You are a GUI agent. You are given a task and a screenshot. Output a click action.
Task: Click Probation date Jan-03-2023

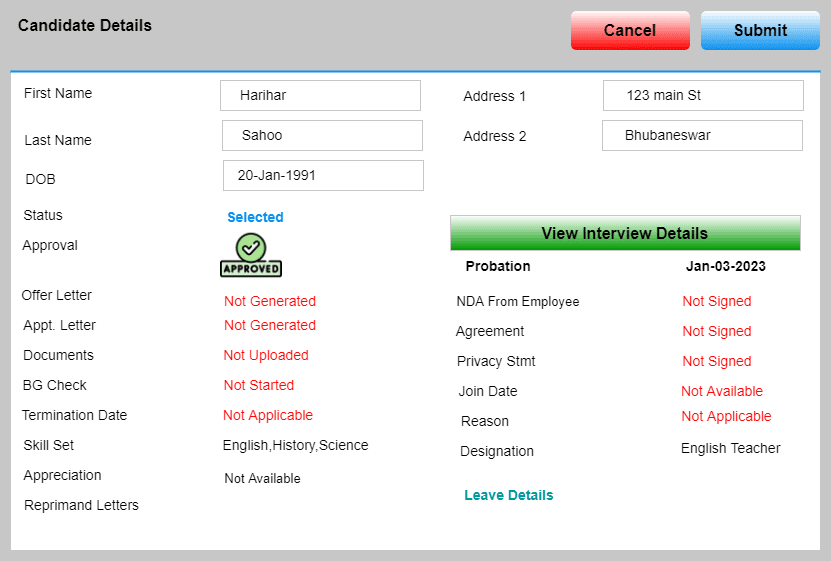726,266
